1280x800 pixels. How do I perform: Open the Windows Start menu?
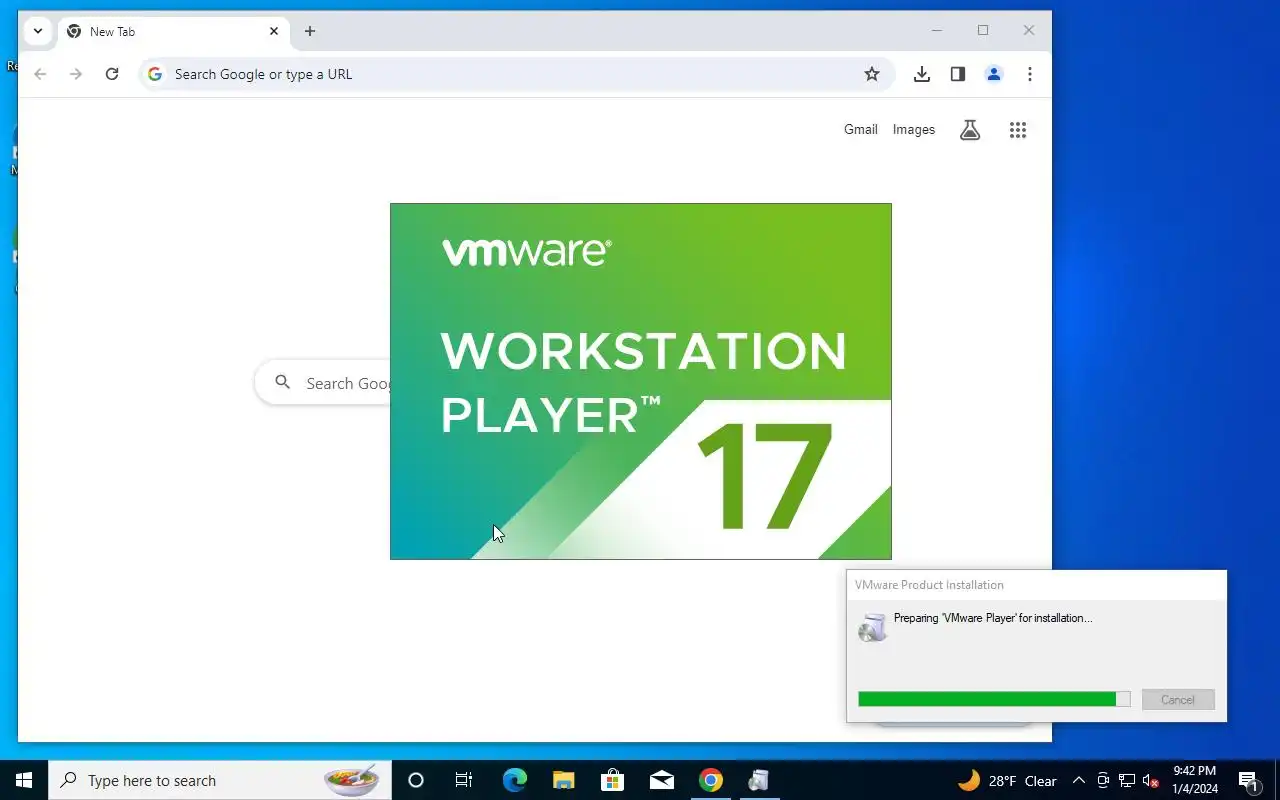pos(24,781)
